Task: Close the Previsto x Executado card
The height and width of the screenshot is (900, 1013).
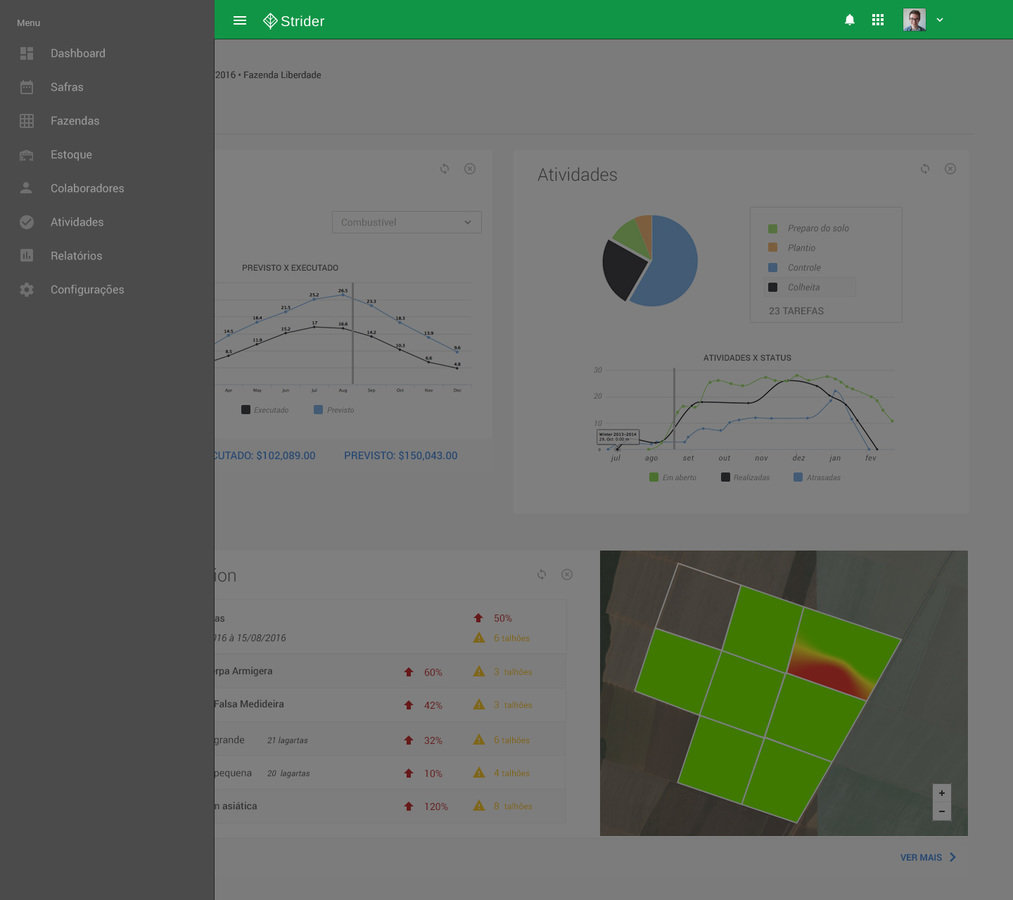Action: click(470, 169)
